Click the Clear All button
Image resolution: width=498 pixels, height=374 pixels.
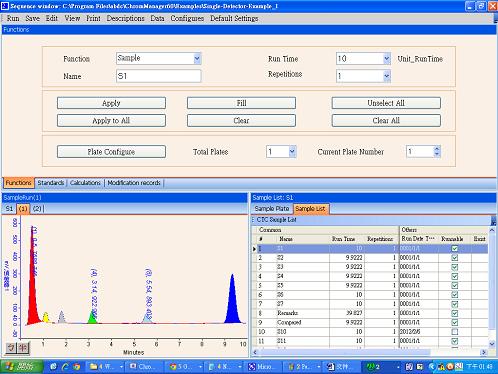click(386, 120)
